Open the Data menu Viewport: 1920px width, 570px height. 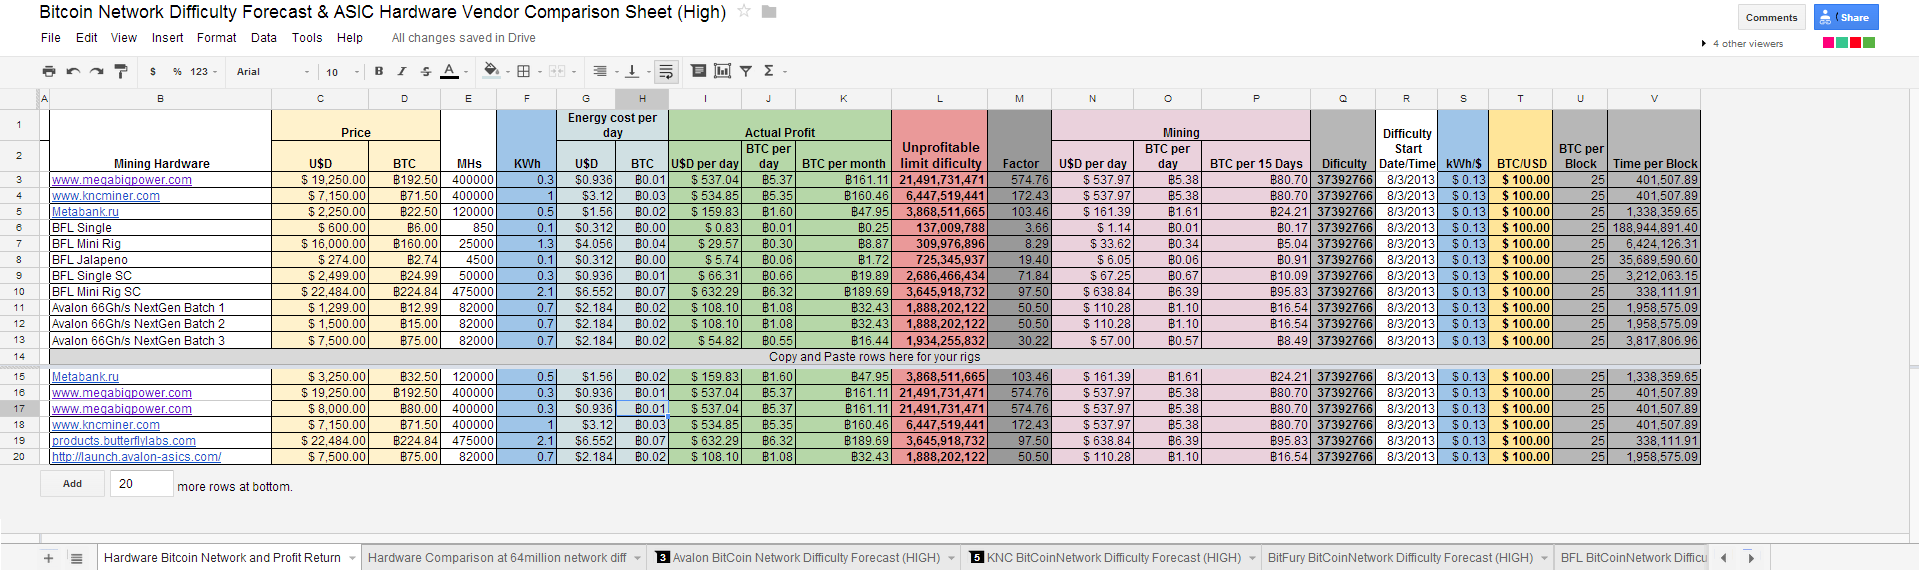[x=264, y=38]
